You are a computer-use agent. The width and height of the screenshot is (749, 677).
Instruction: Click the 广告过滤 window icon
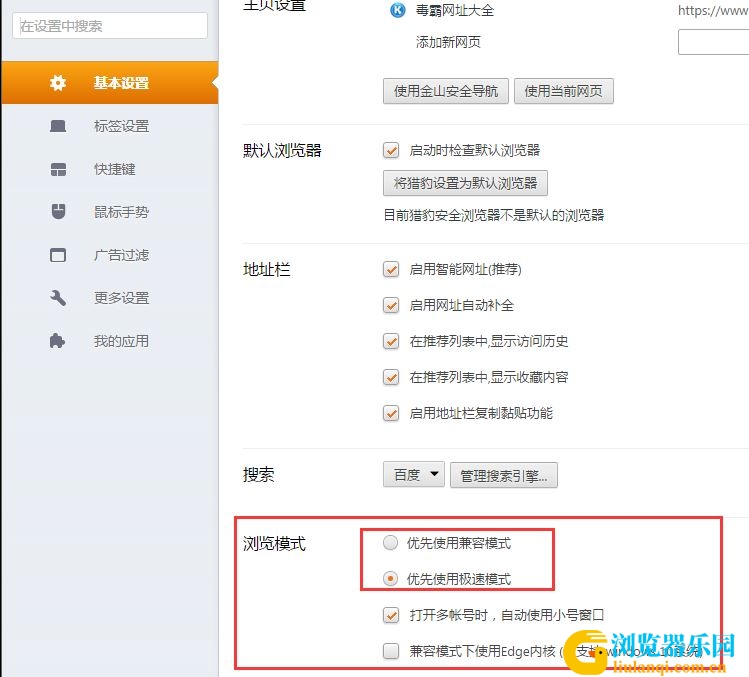tap(58, 255)
